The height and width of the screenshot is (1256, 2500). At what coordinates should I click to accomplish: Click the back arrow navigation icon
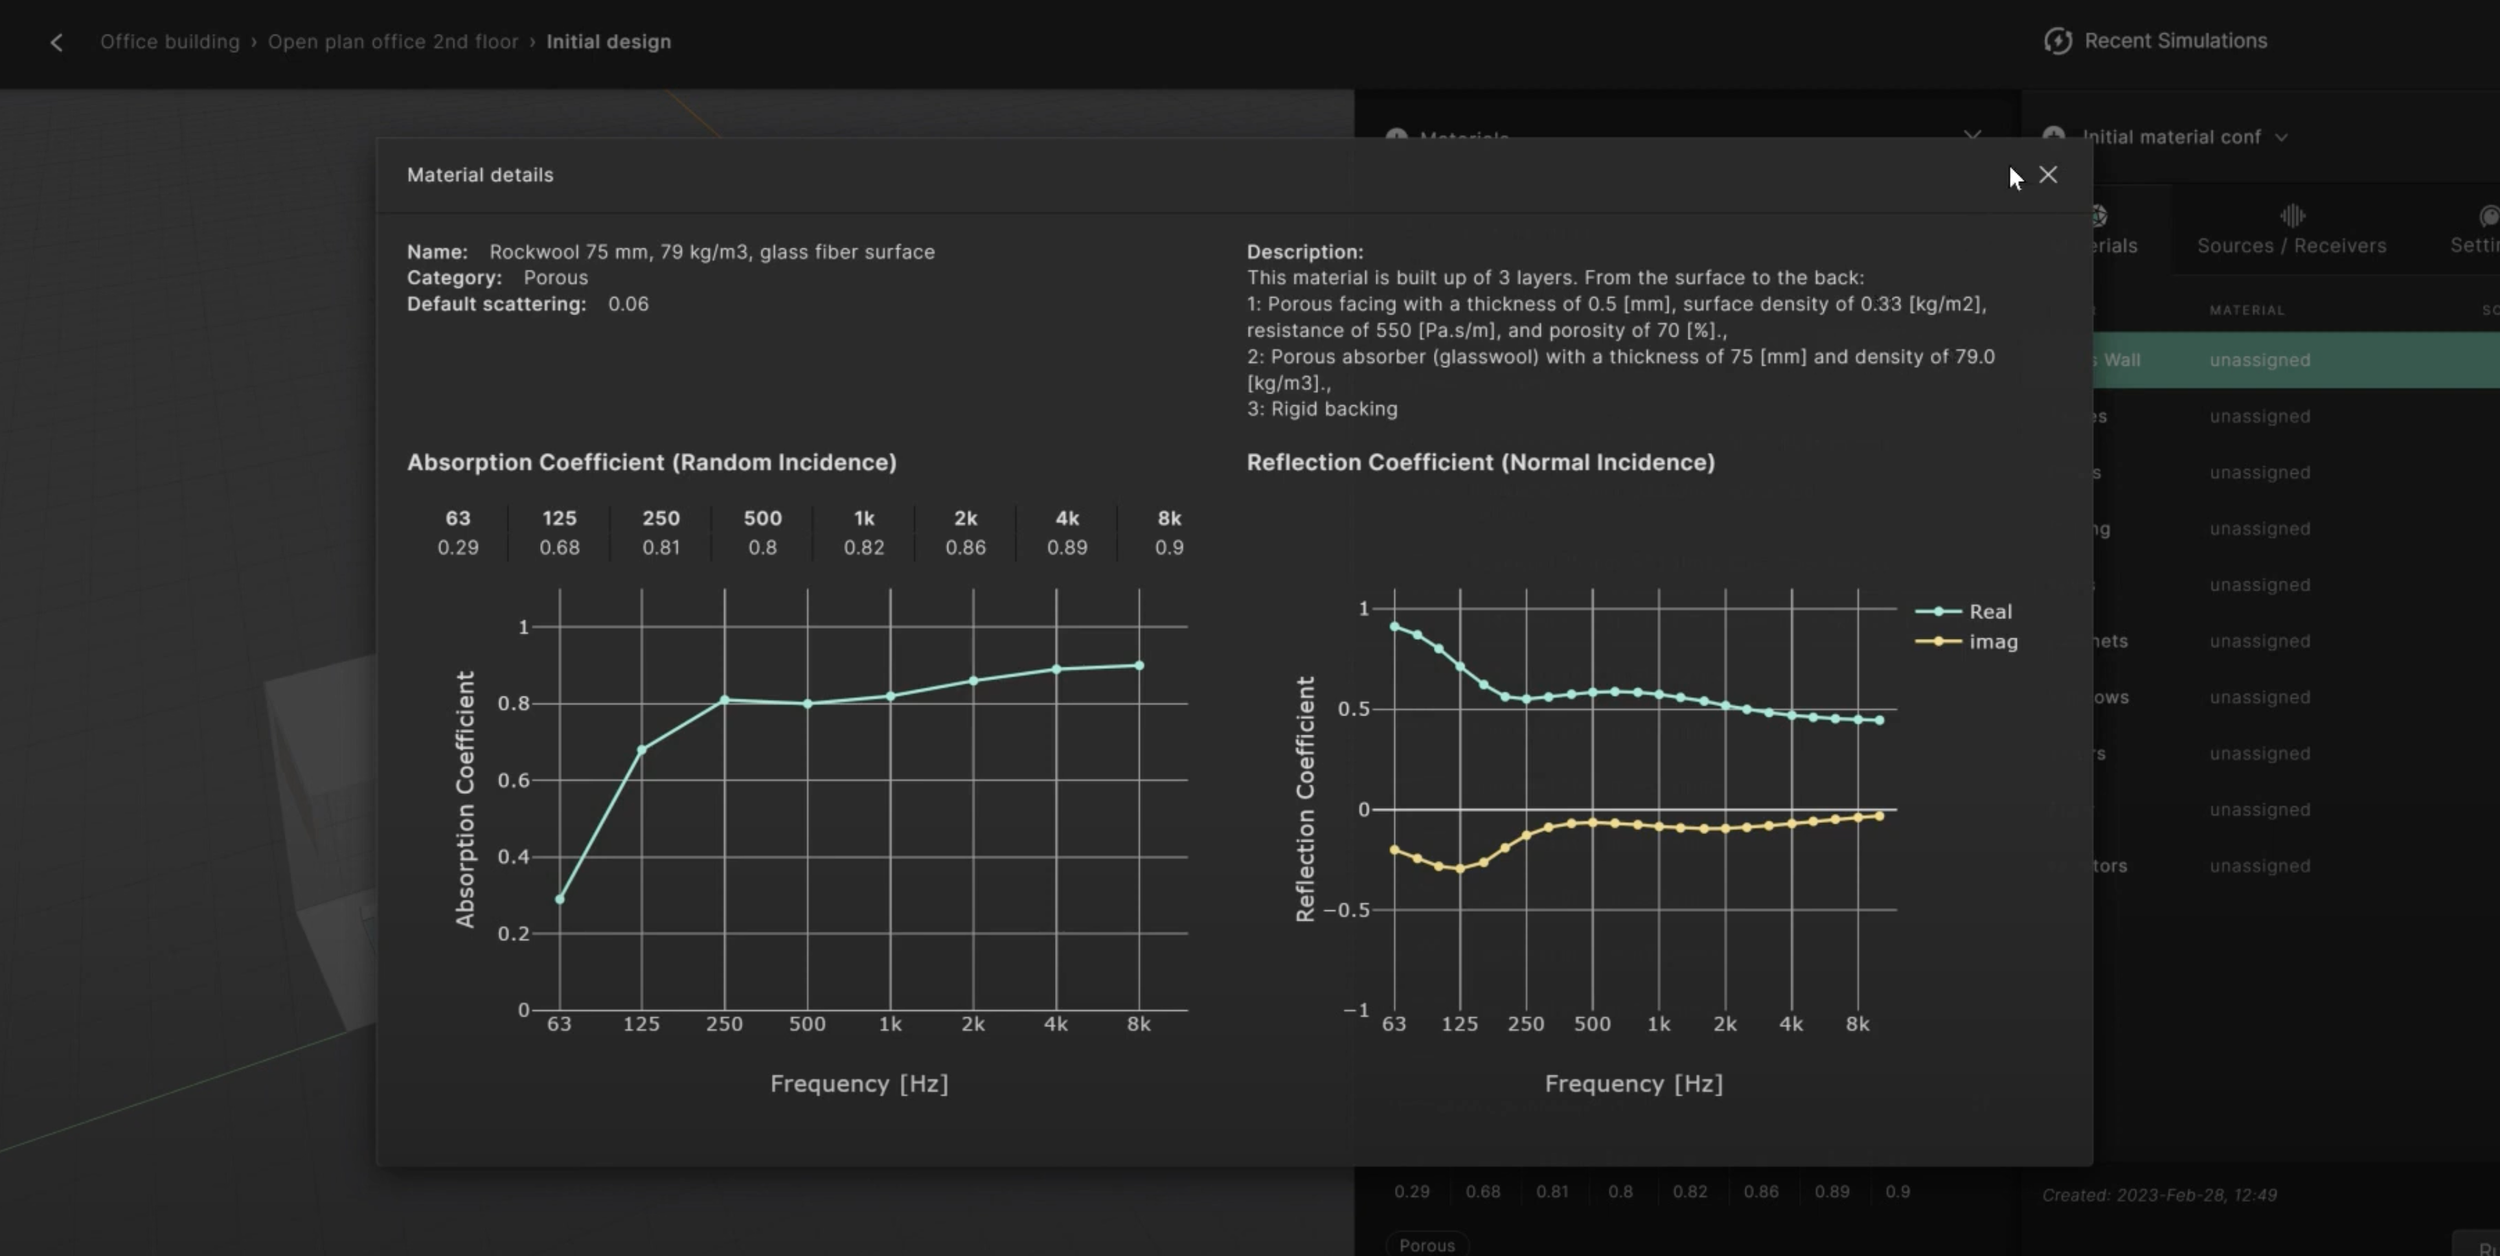click(57, 42)
